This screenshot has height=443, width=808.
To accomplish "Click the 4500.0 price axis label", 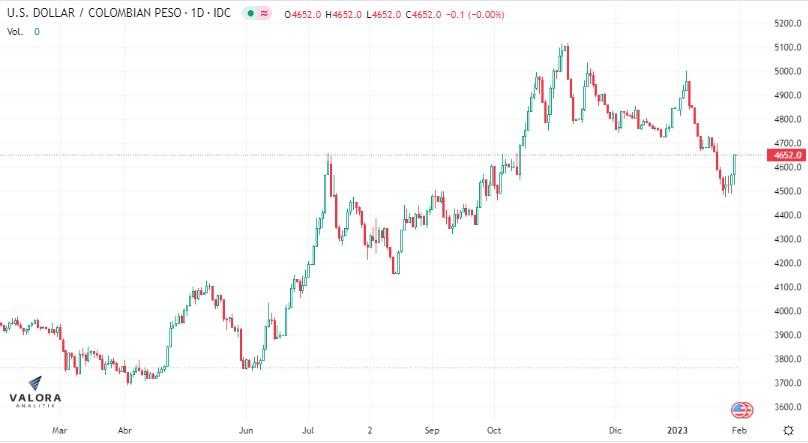I will (x=787, y=191).
